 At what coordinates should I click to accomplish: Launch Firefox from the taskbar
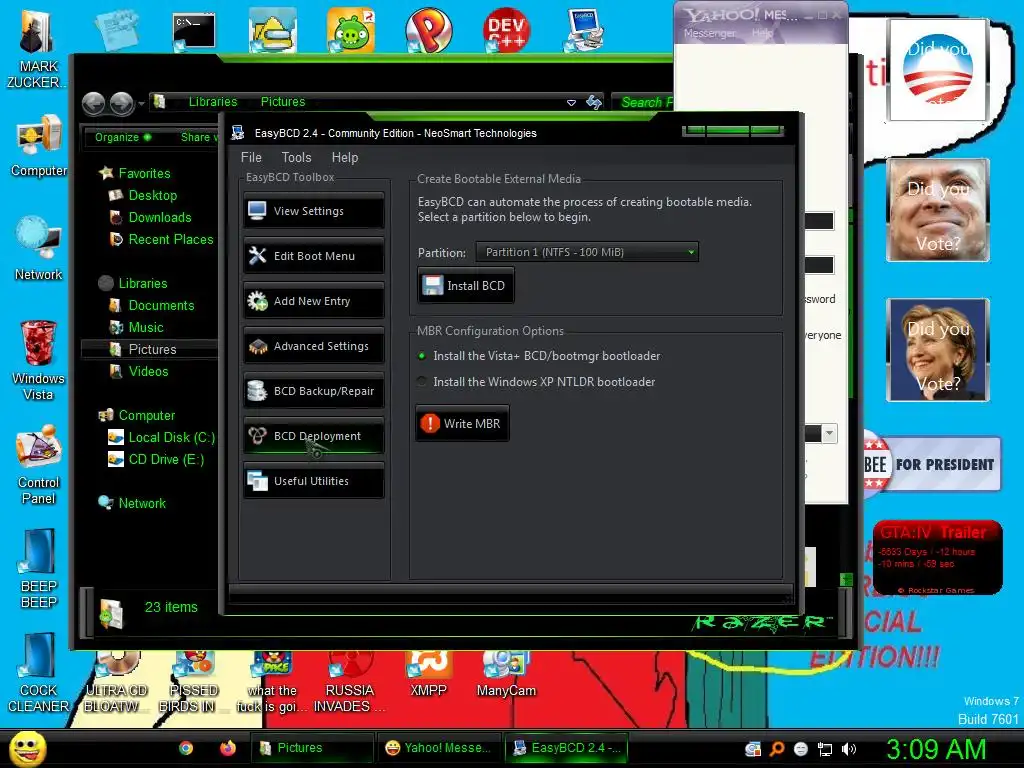point(227,748)
